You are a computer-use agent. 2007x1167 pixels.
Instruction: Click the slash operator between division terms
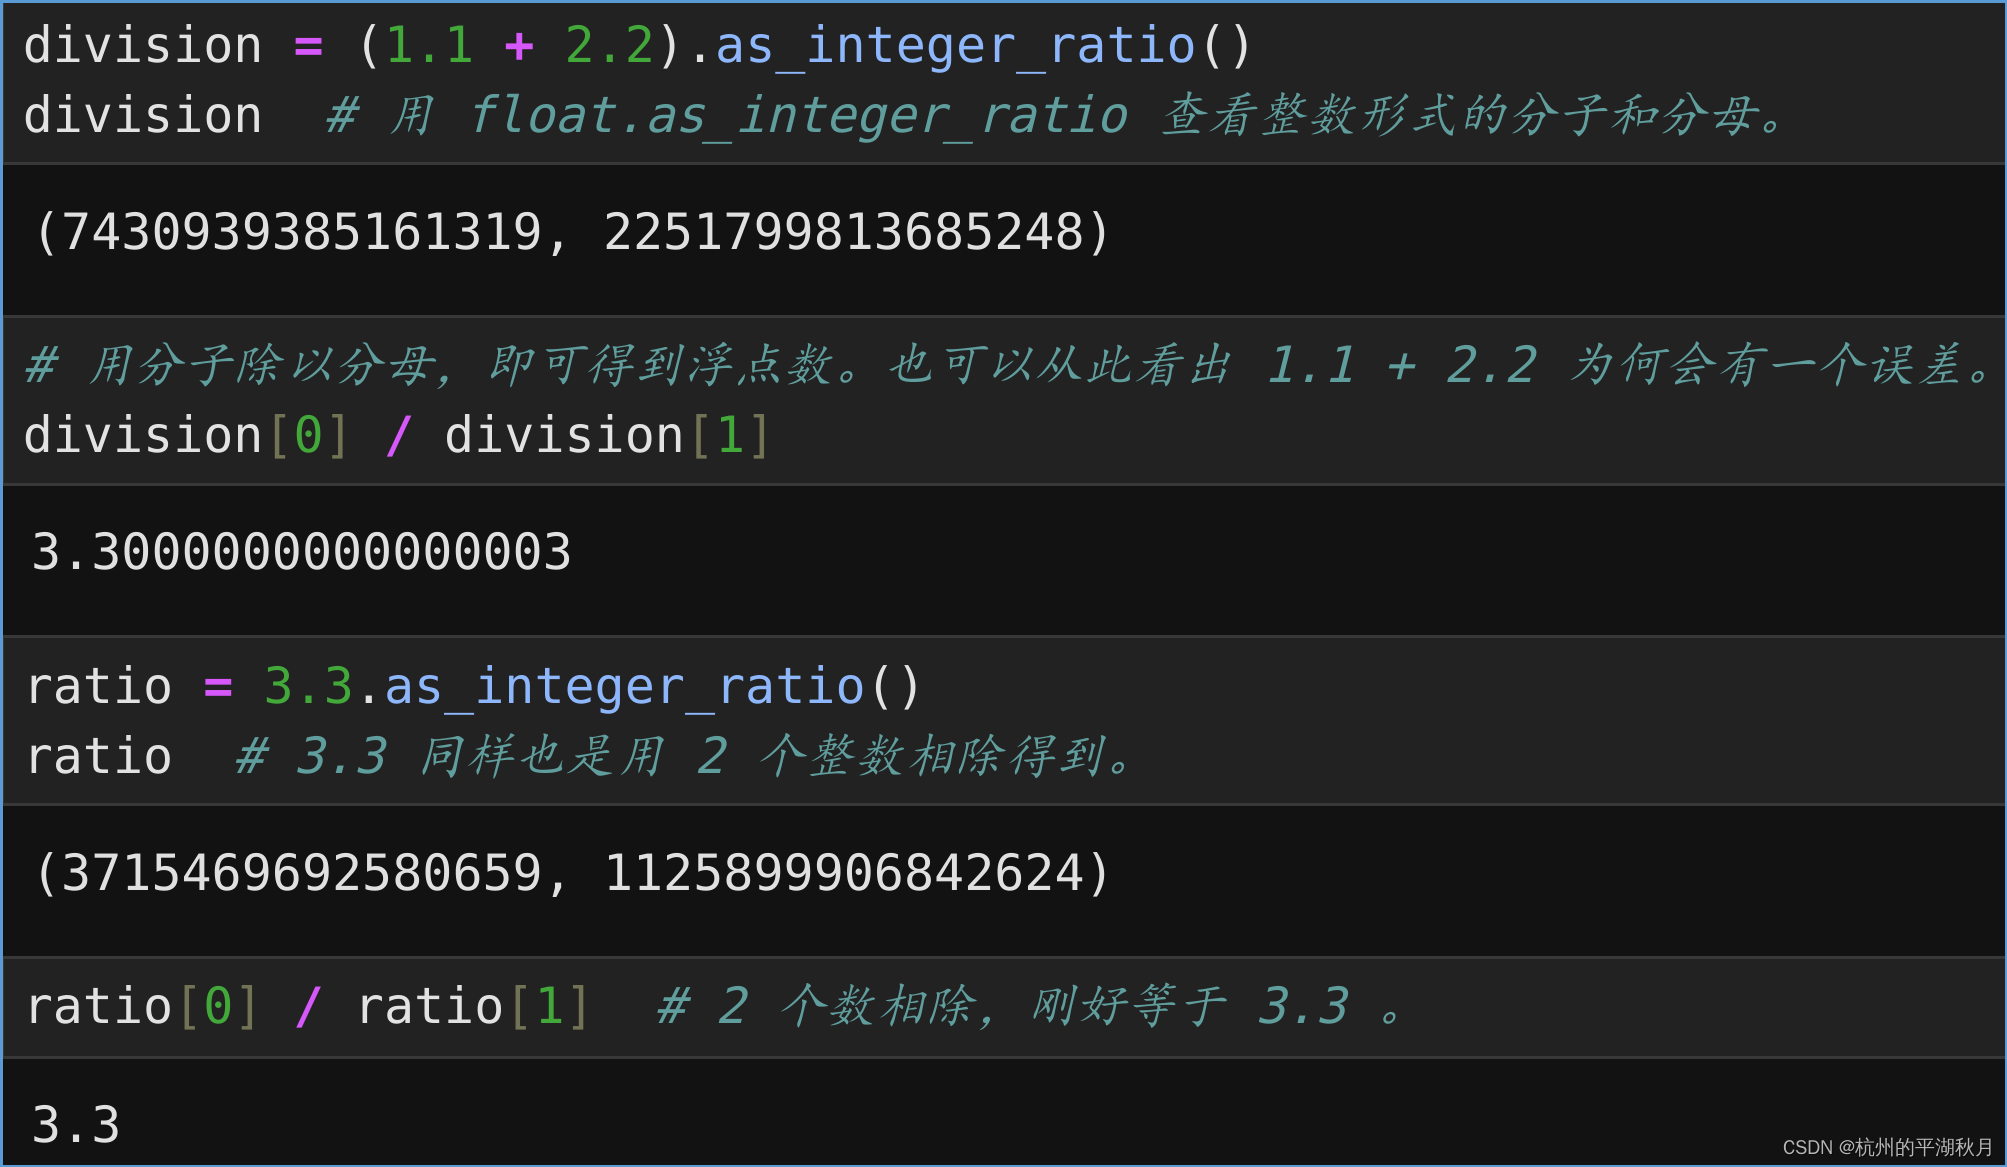398,436
